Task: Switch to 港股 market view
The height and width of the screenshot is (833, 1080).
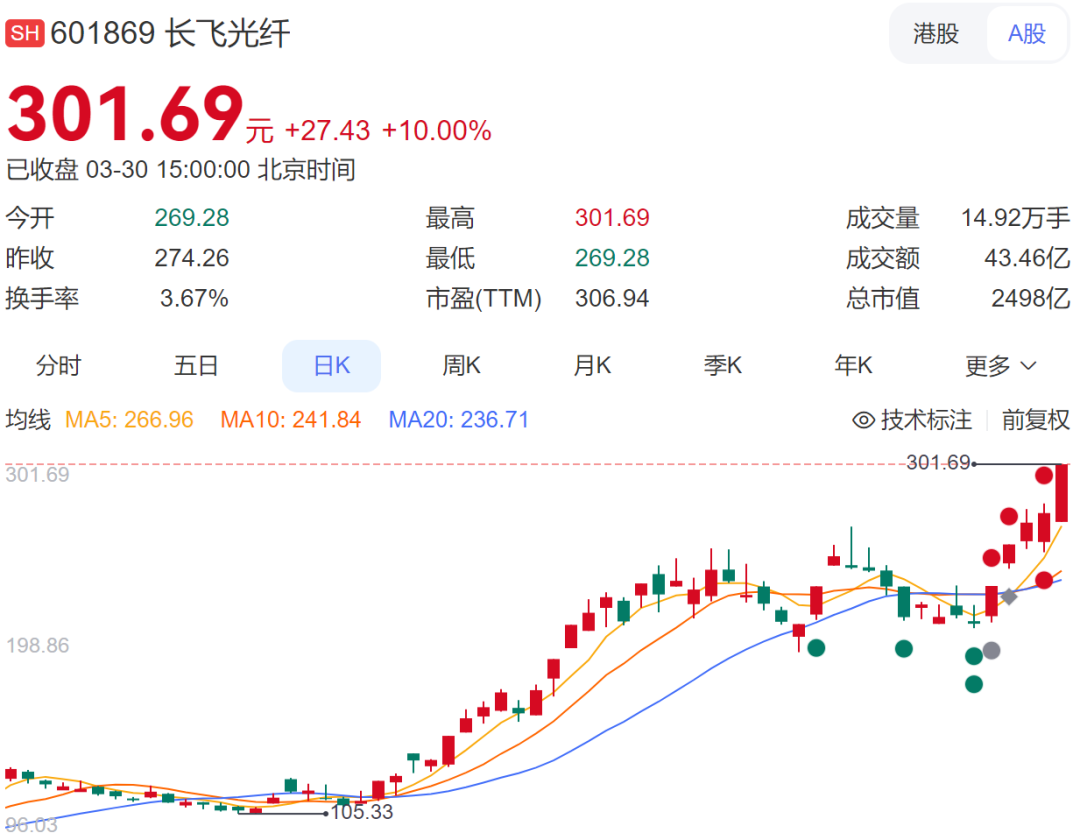Action: coord(936,34)
